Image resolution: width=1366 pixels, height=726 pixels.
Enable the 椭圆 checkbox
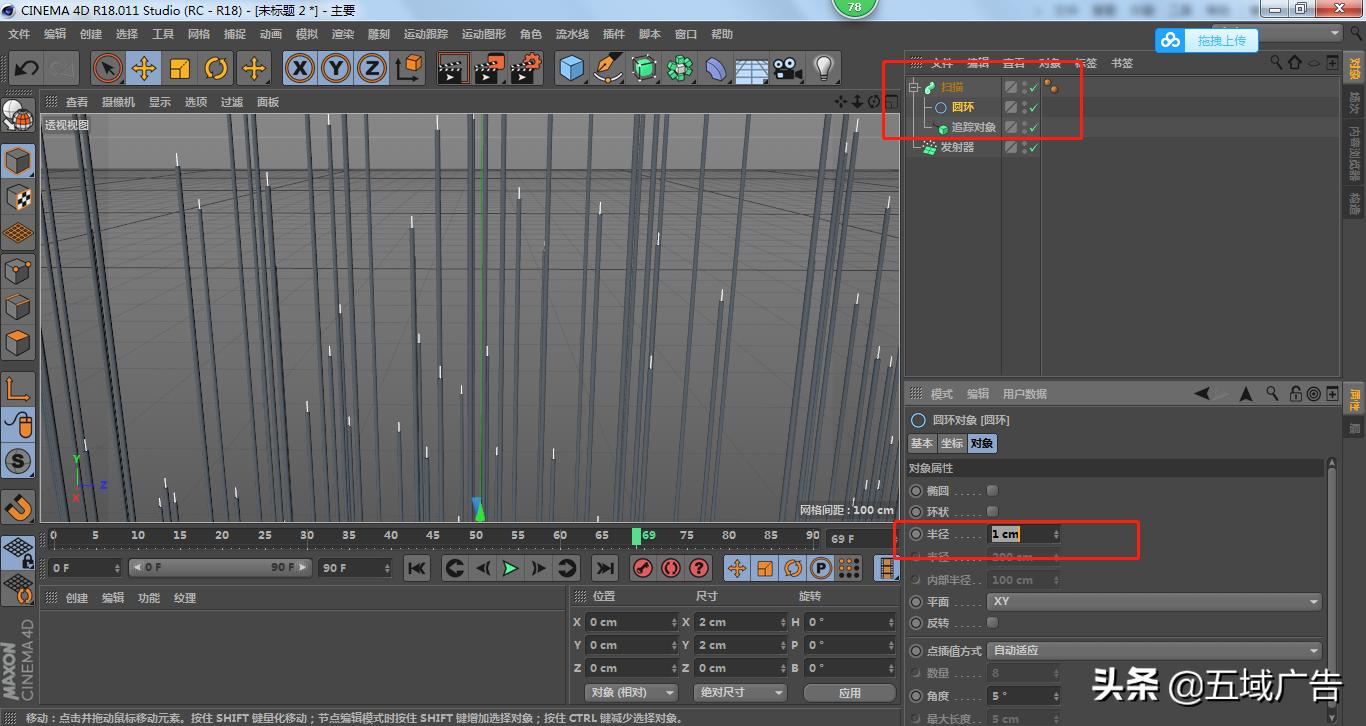992,491
